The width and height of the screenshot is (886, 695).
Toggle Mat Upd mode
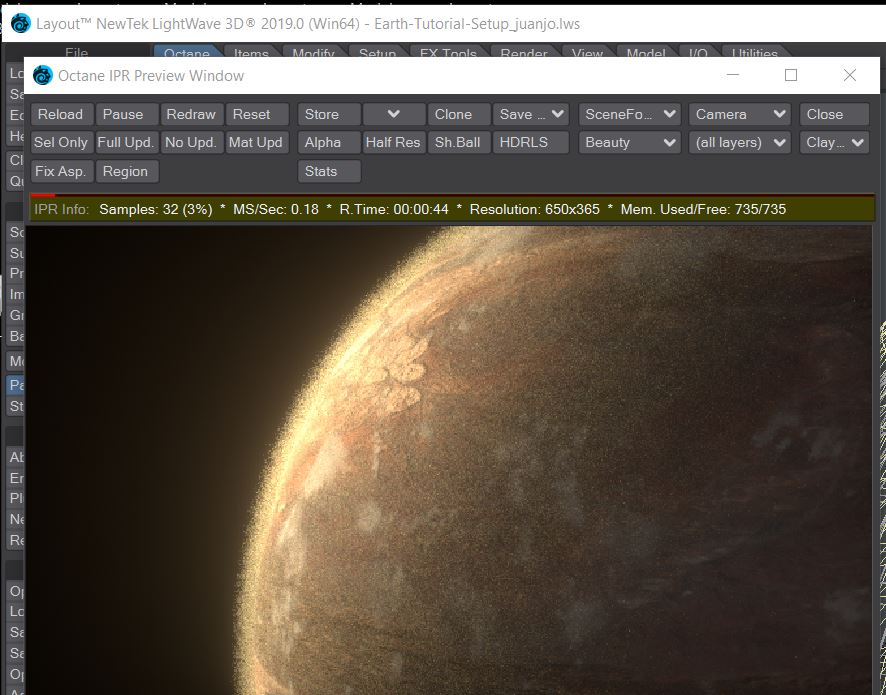pos(257,142)
